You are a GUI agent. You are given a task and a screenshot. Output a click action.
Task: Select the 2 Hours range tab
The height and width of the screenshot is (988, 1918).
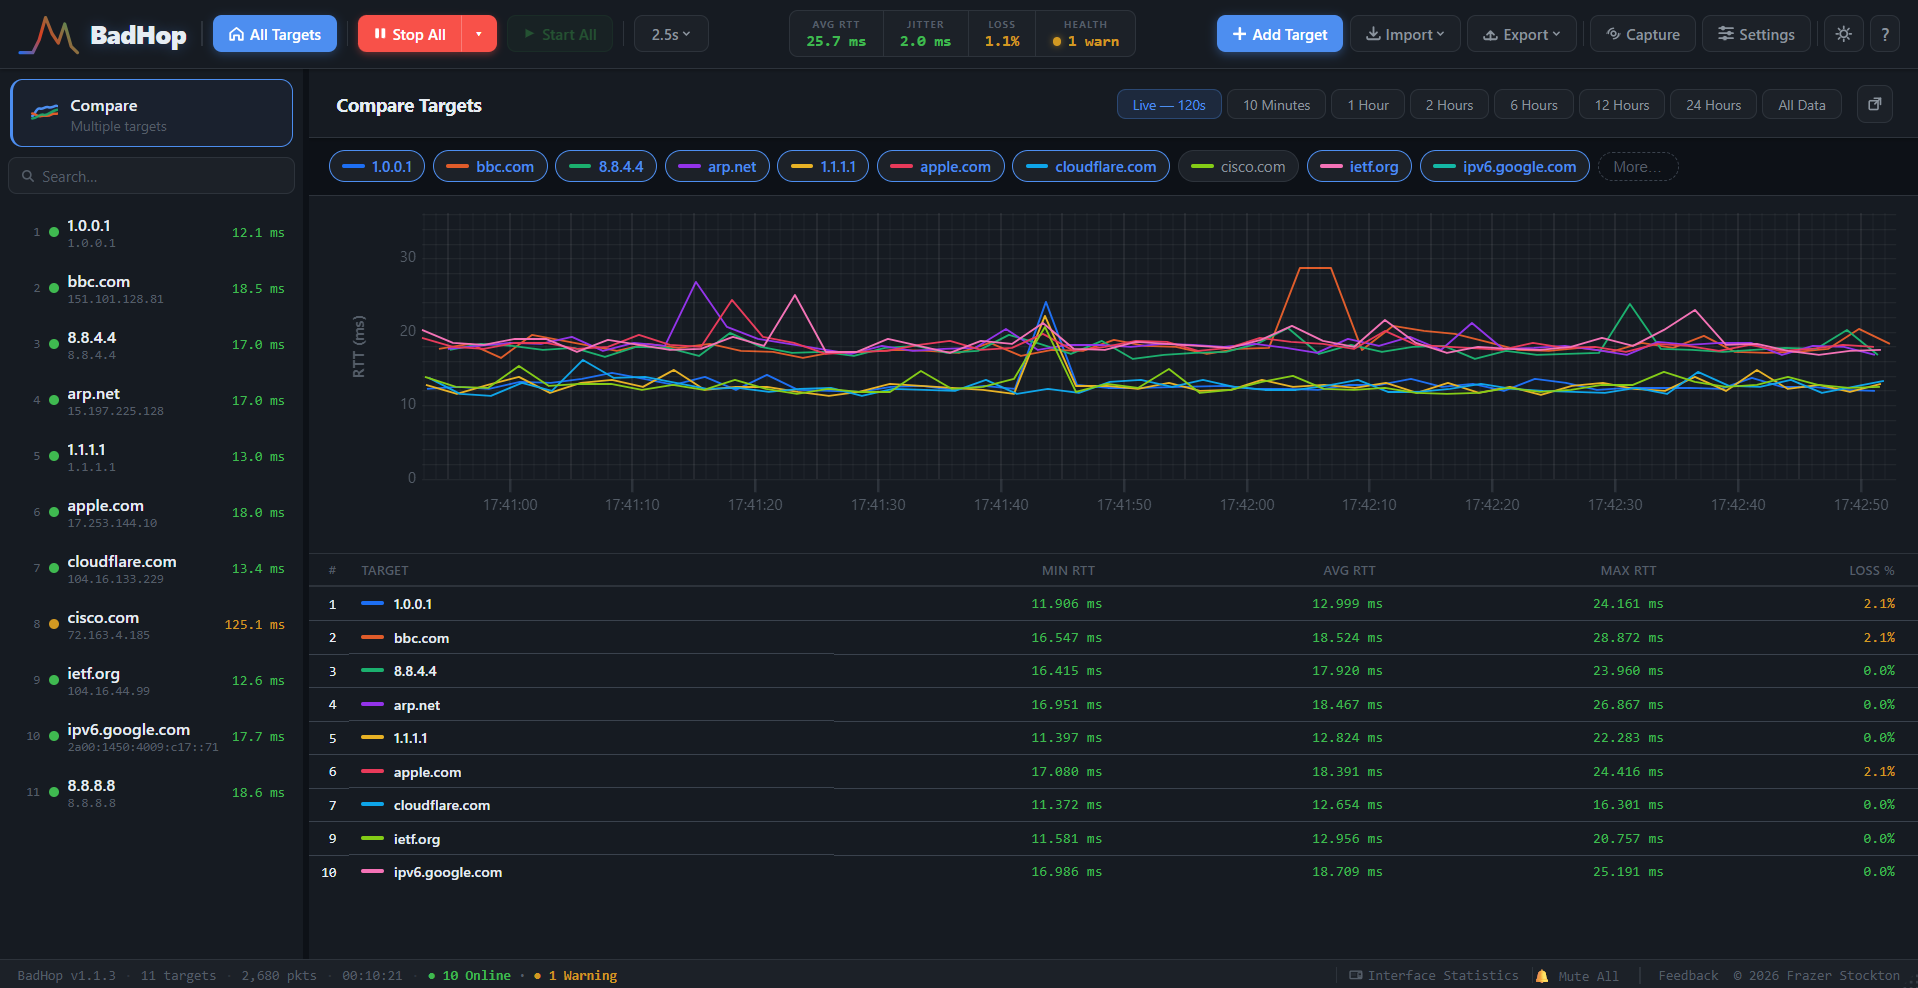[1449, 105]
